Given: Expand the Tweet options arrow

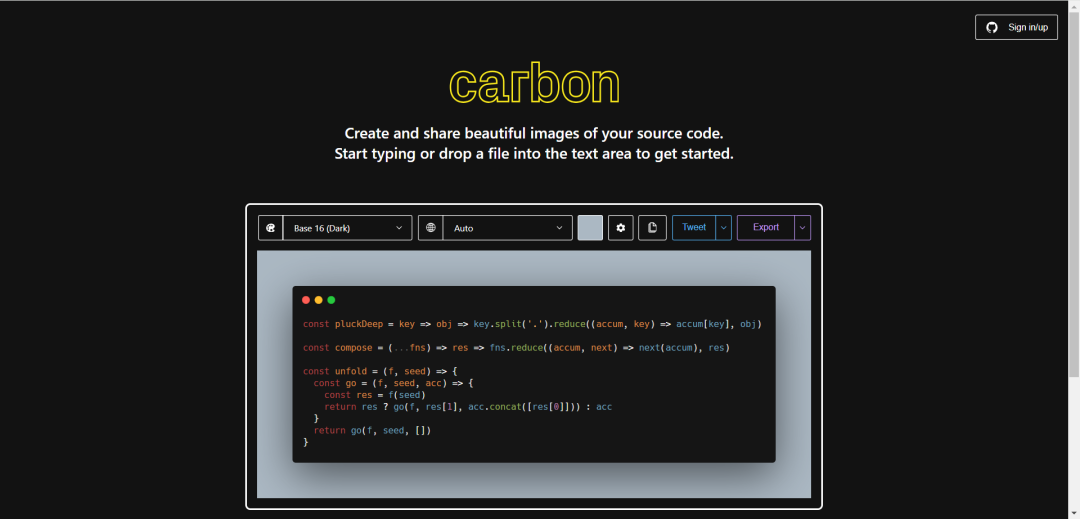Looking at the screenshot, I should point(723,227).
